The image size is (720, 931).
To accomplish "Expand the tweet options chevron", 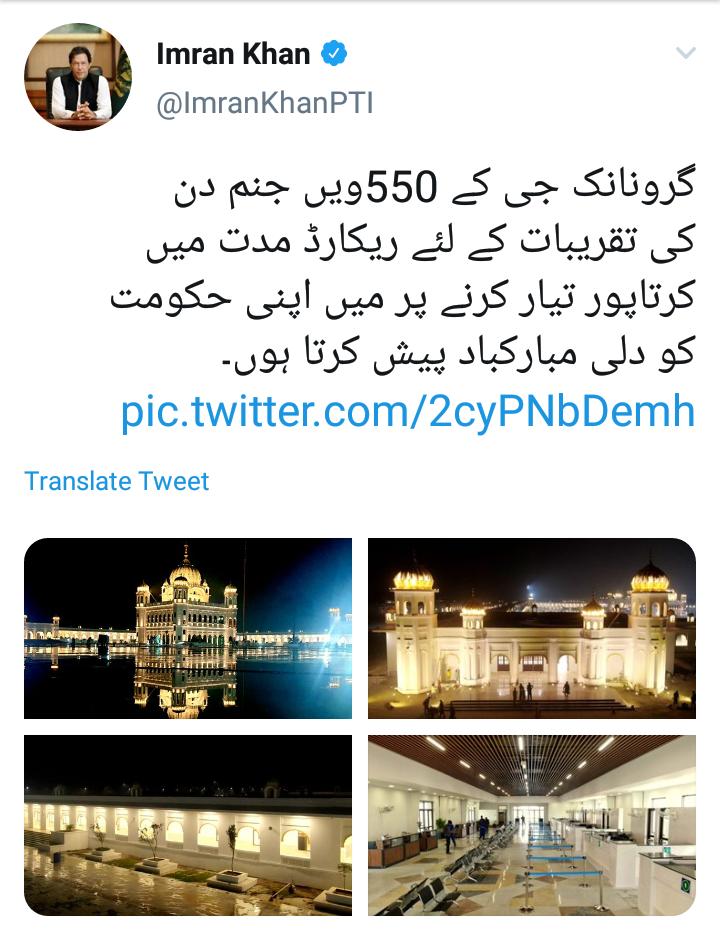I will (686, 53).
